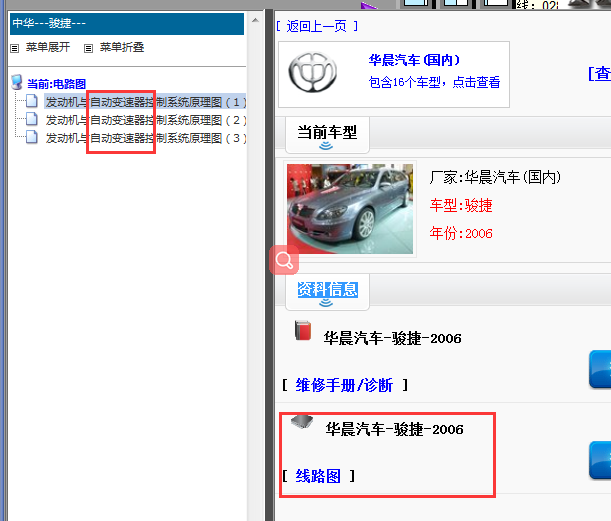611x521 pixels.
Task: Click the gray device icon above 线路图
Action: [x=302, y=421]
